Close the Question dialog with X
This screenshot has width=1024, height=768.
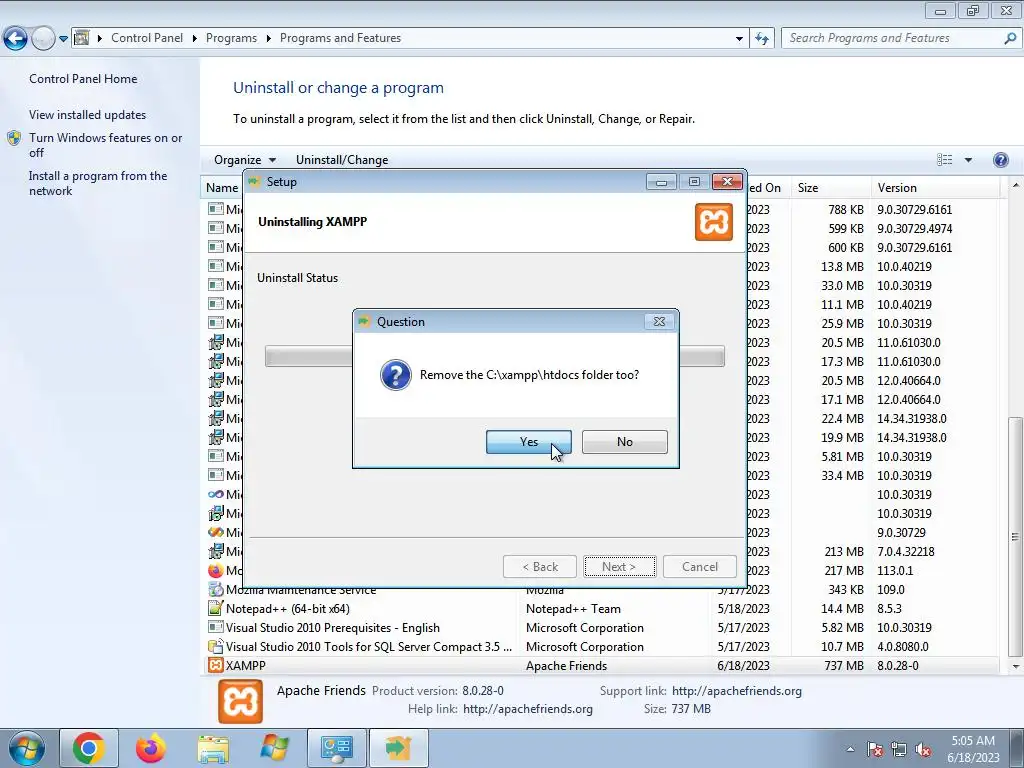pyautogui.click(x=659, y=321)
